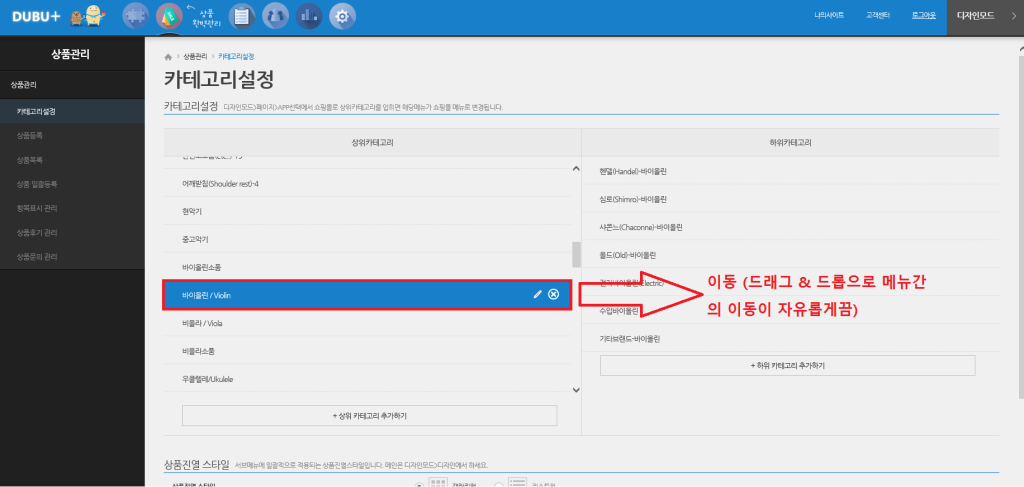Click + 하위 카테고리 추가하기 button
This screenshot has width=1024, height=487.
click(x=788, y=366)
